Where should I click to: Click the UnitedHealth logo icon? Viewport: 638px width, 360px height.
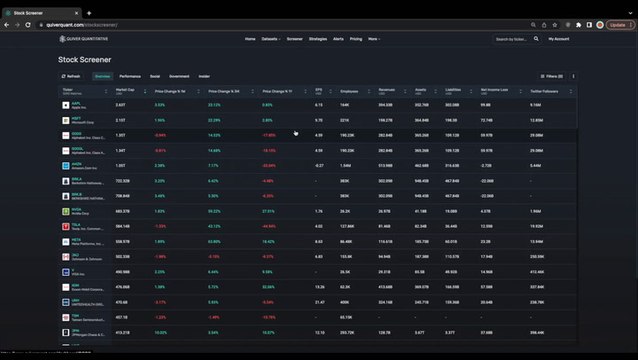click(x=66, y=302)
